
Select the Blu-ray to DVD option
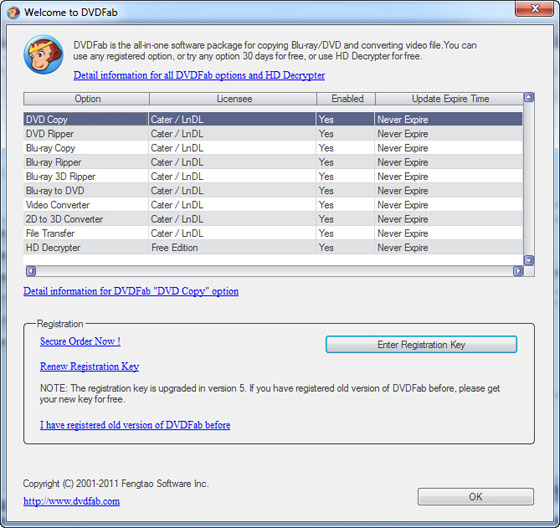tap(273, 190)
